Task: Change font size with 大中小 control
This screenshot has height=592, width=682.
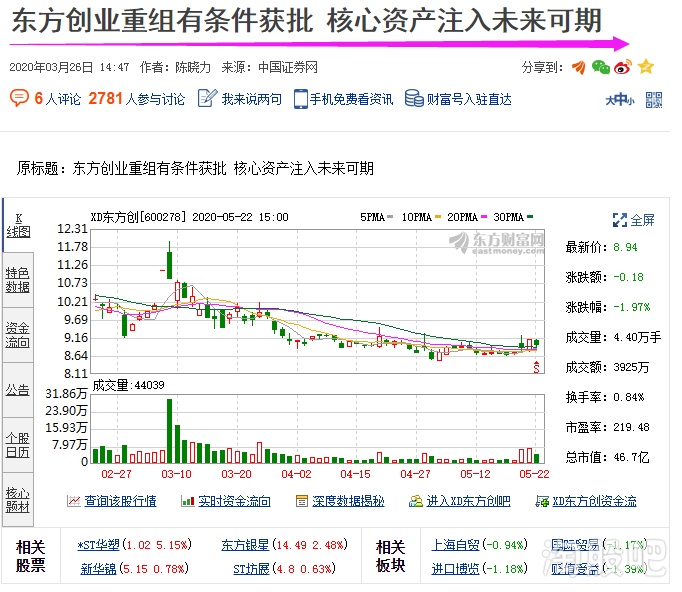Action: (x=619, y=99)
